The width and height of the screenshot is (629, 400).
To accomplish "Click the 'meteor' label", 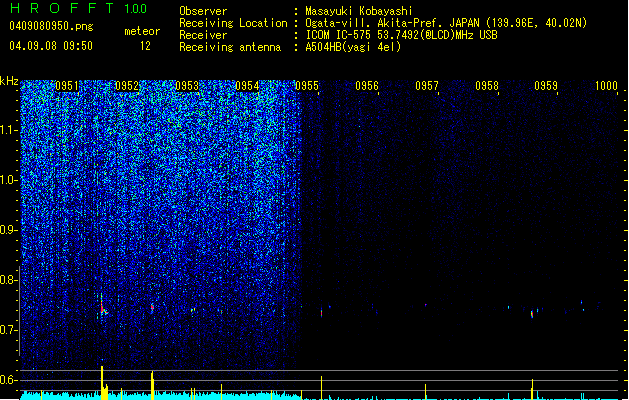I will (142, 31).
